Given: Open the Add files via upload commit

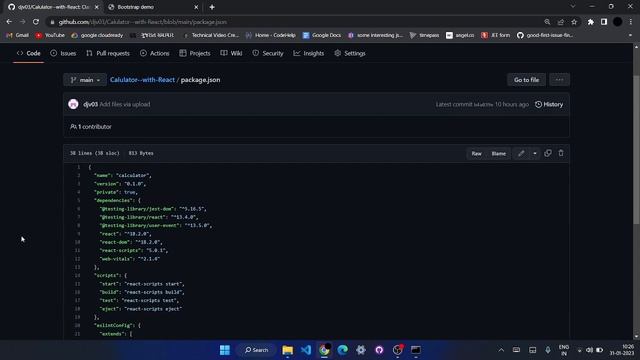Looking at the screenshot, I should (125, 104).
